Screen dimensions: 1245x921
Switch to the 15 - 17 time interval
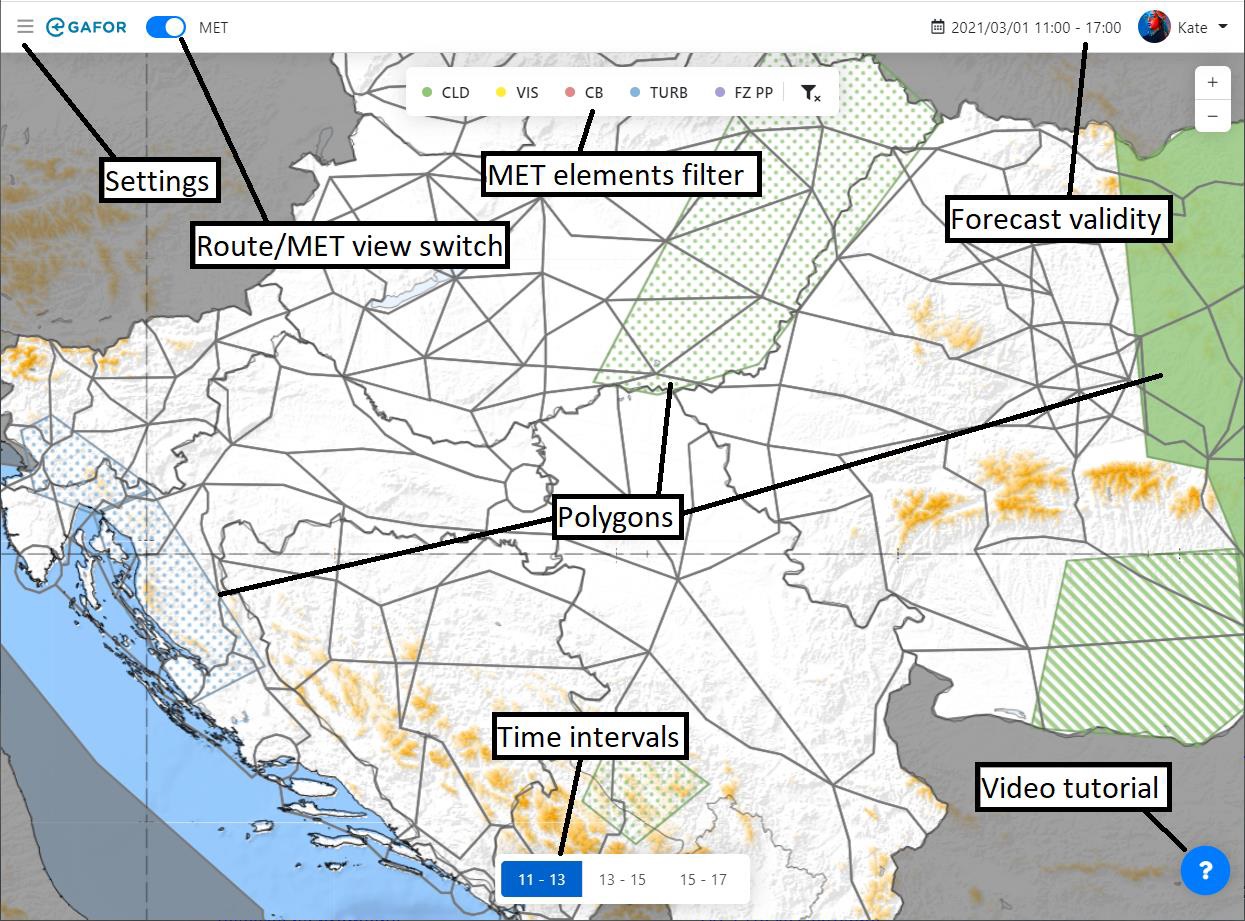(703, 880)
